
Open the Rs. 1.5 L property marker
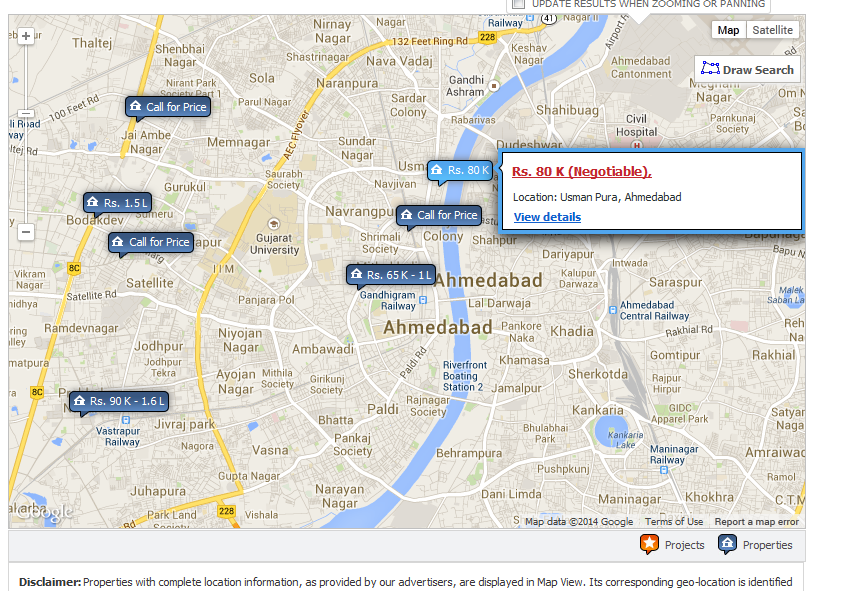coord(117,203)
